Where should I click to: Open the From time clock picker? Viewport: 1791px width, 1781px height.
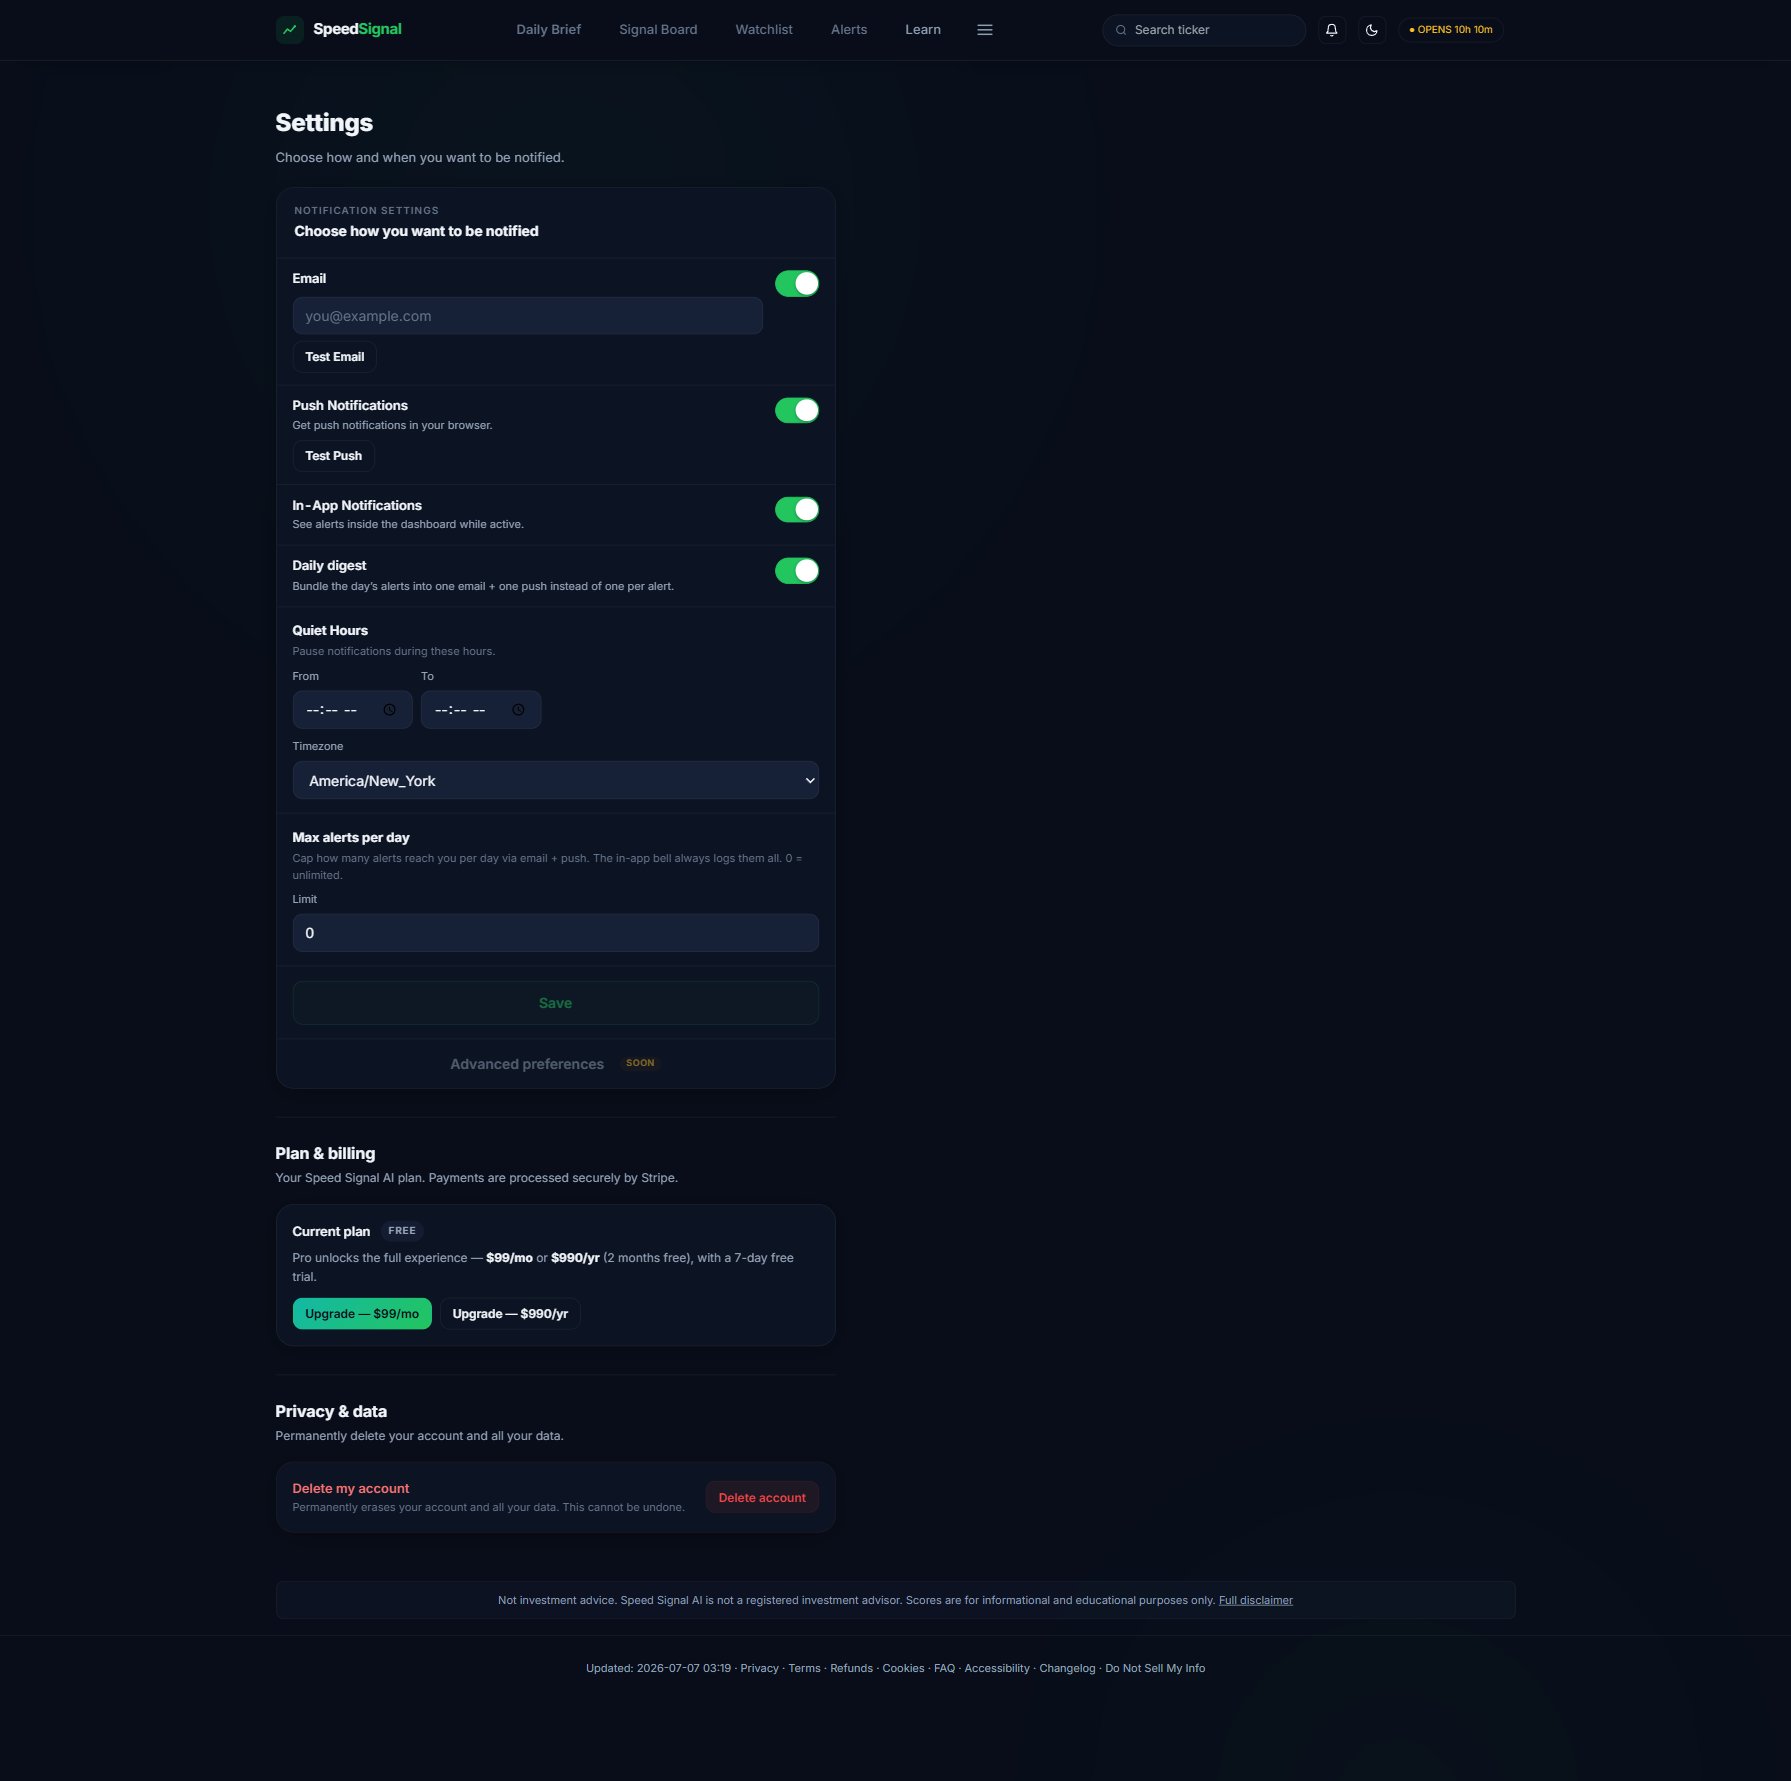(390, 710)
